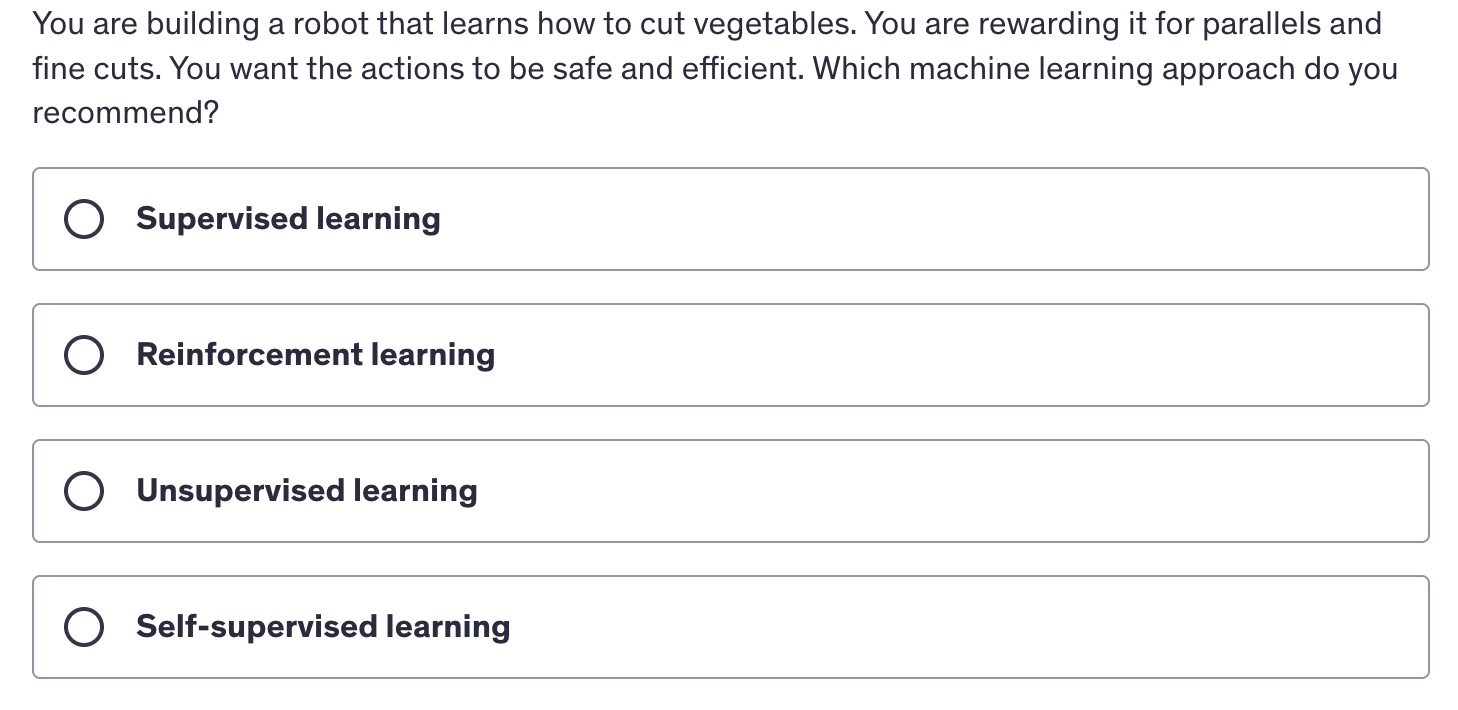Click the 'Unsupervised learning' label text

coord(307,491)
